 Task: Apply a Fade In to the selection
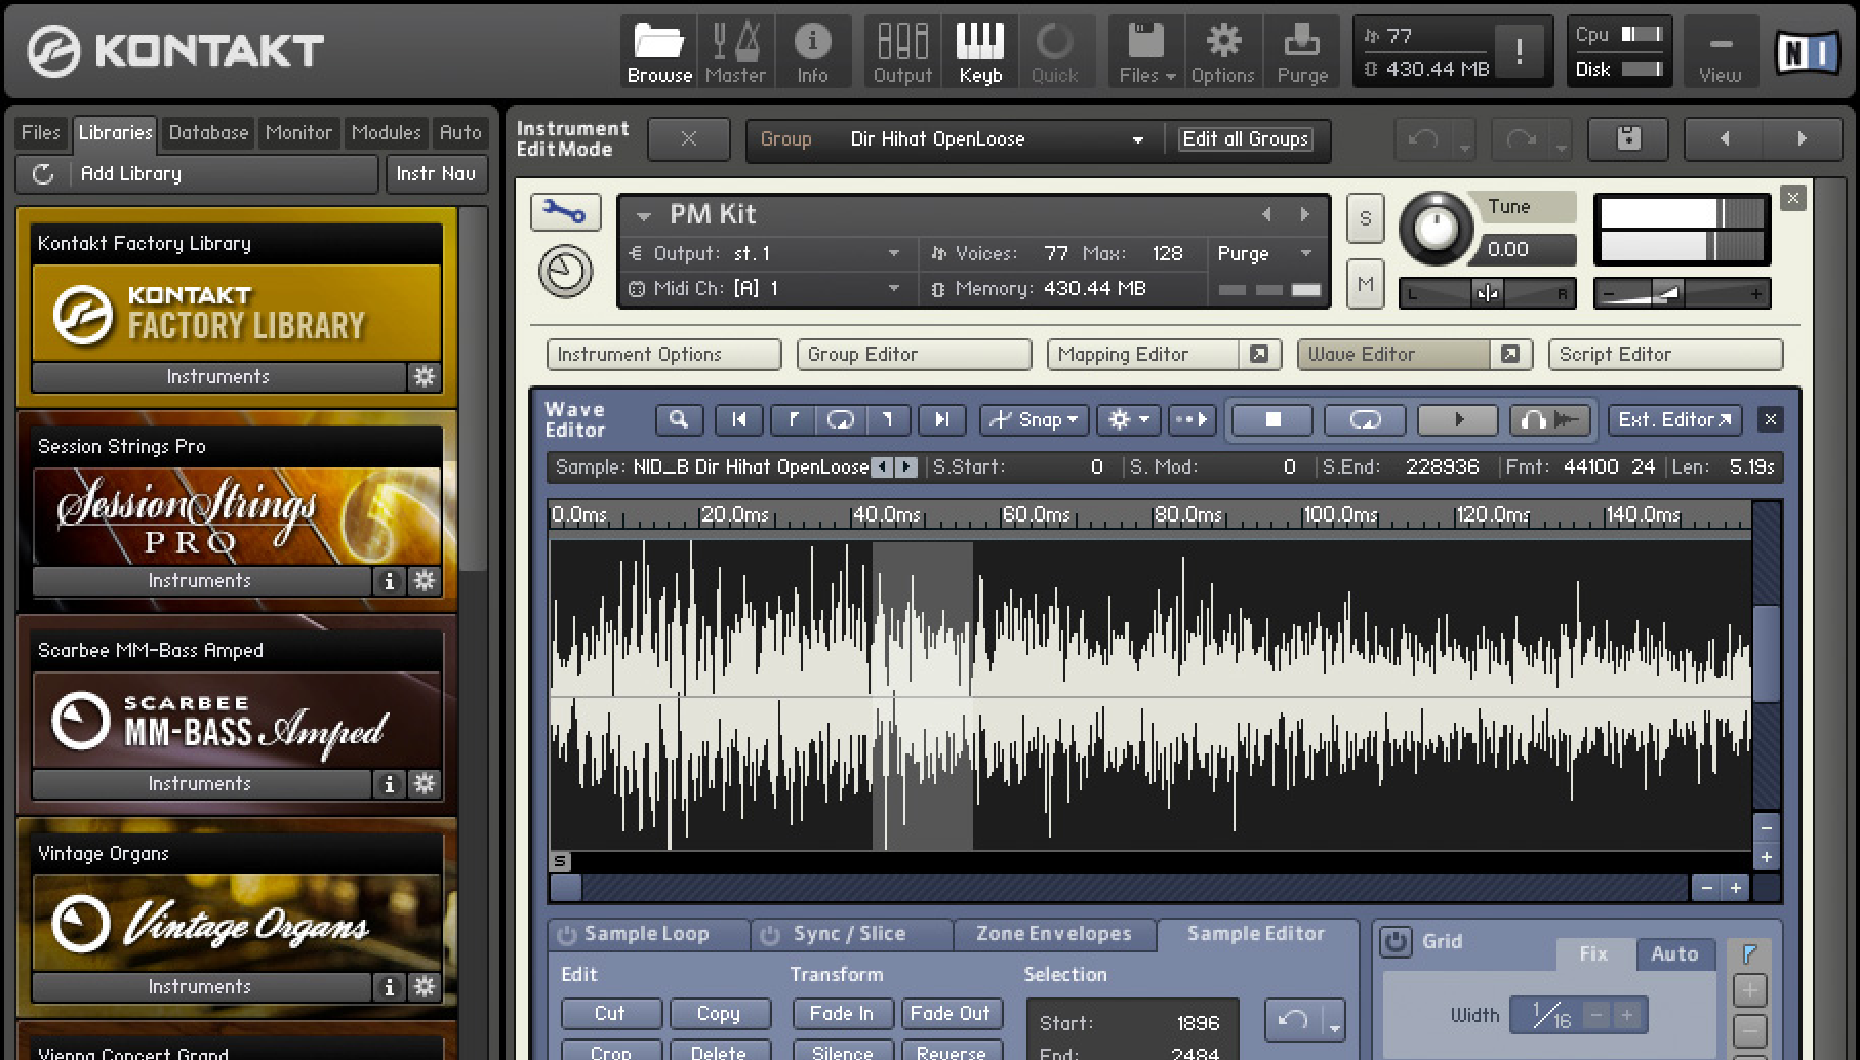(842, 1013)
